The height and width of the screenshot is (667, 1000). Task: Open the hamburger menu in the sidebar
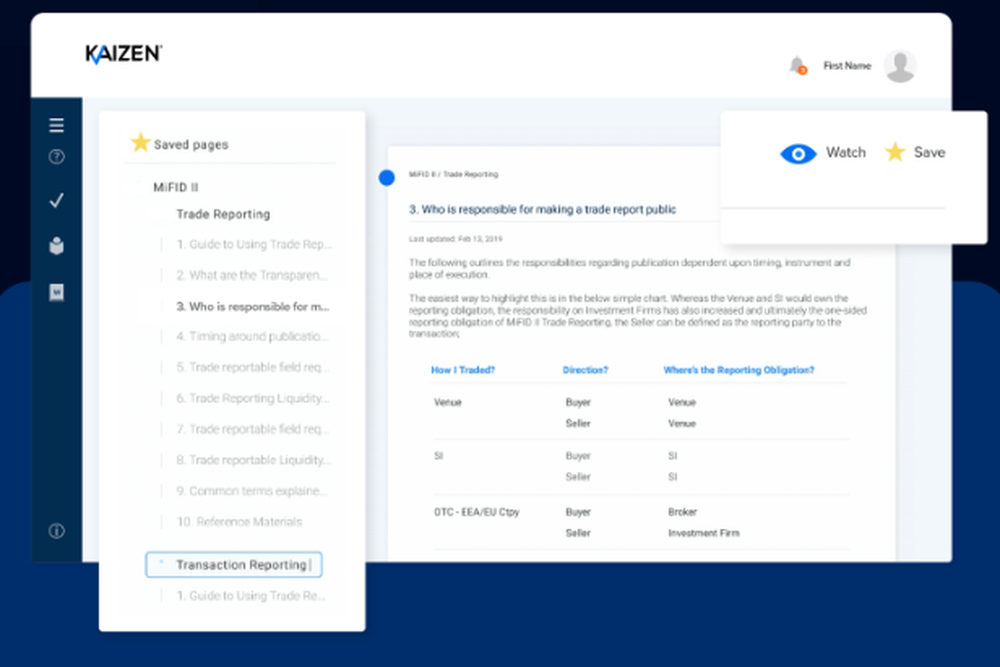coord(56,125)
